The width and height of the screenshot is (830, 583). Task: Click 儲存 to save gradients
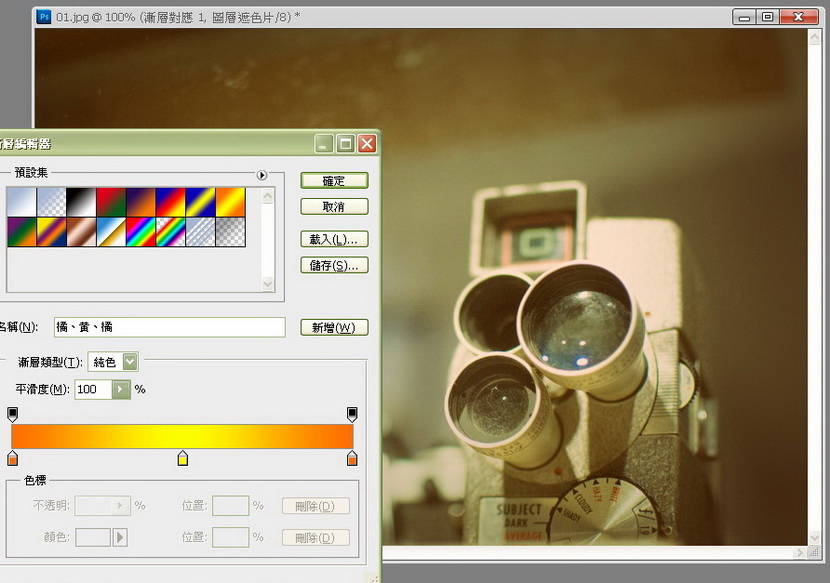(x=334, y=266)
